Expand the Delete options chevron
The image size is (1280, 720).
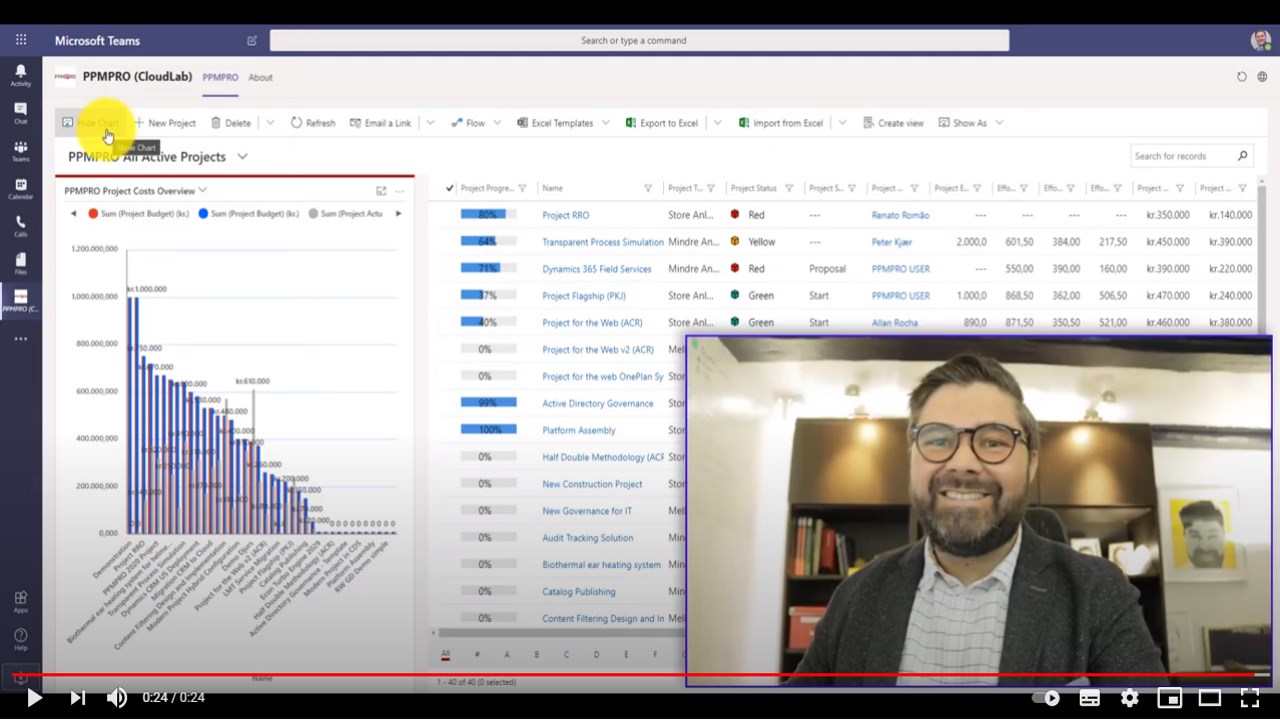[x=270, y=123]
